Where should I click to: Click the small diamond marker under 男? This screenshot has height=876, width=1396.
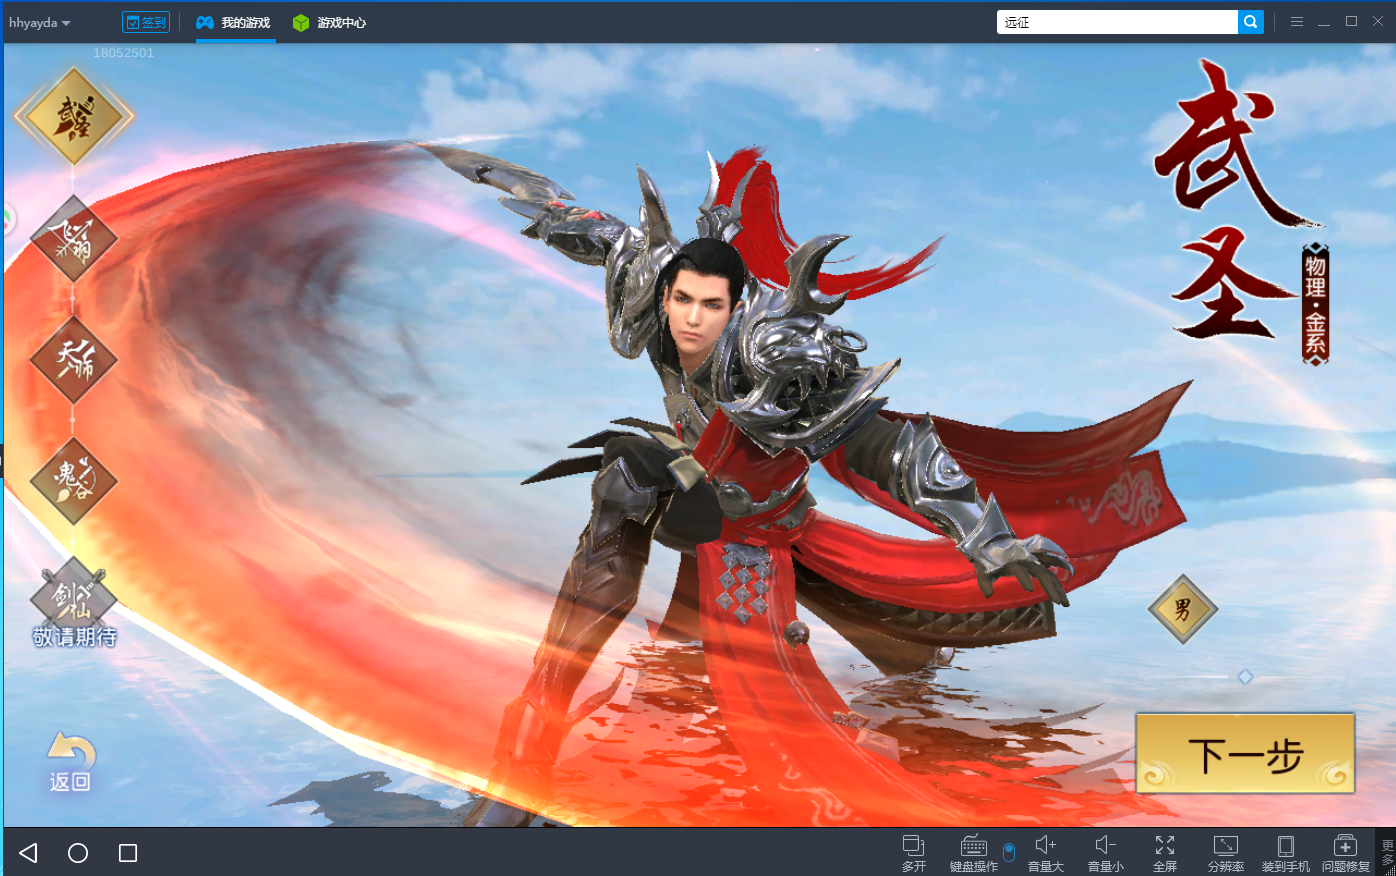coord(1245,677)
